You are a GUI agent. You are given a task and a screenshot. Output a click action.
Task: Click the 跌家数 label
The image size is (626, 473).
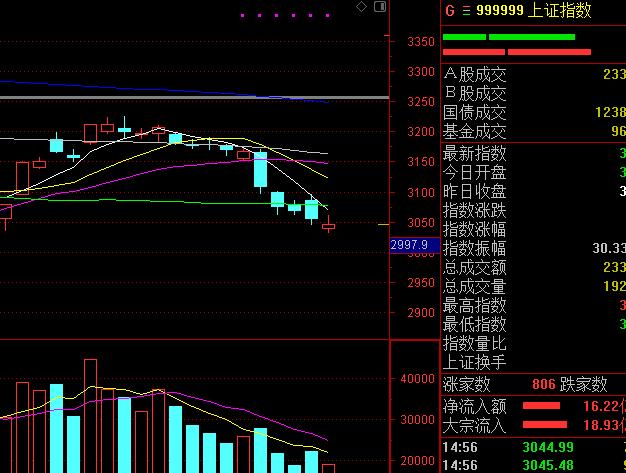coord(583,384)
